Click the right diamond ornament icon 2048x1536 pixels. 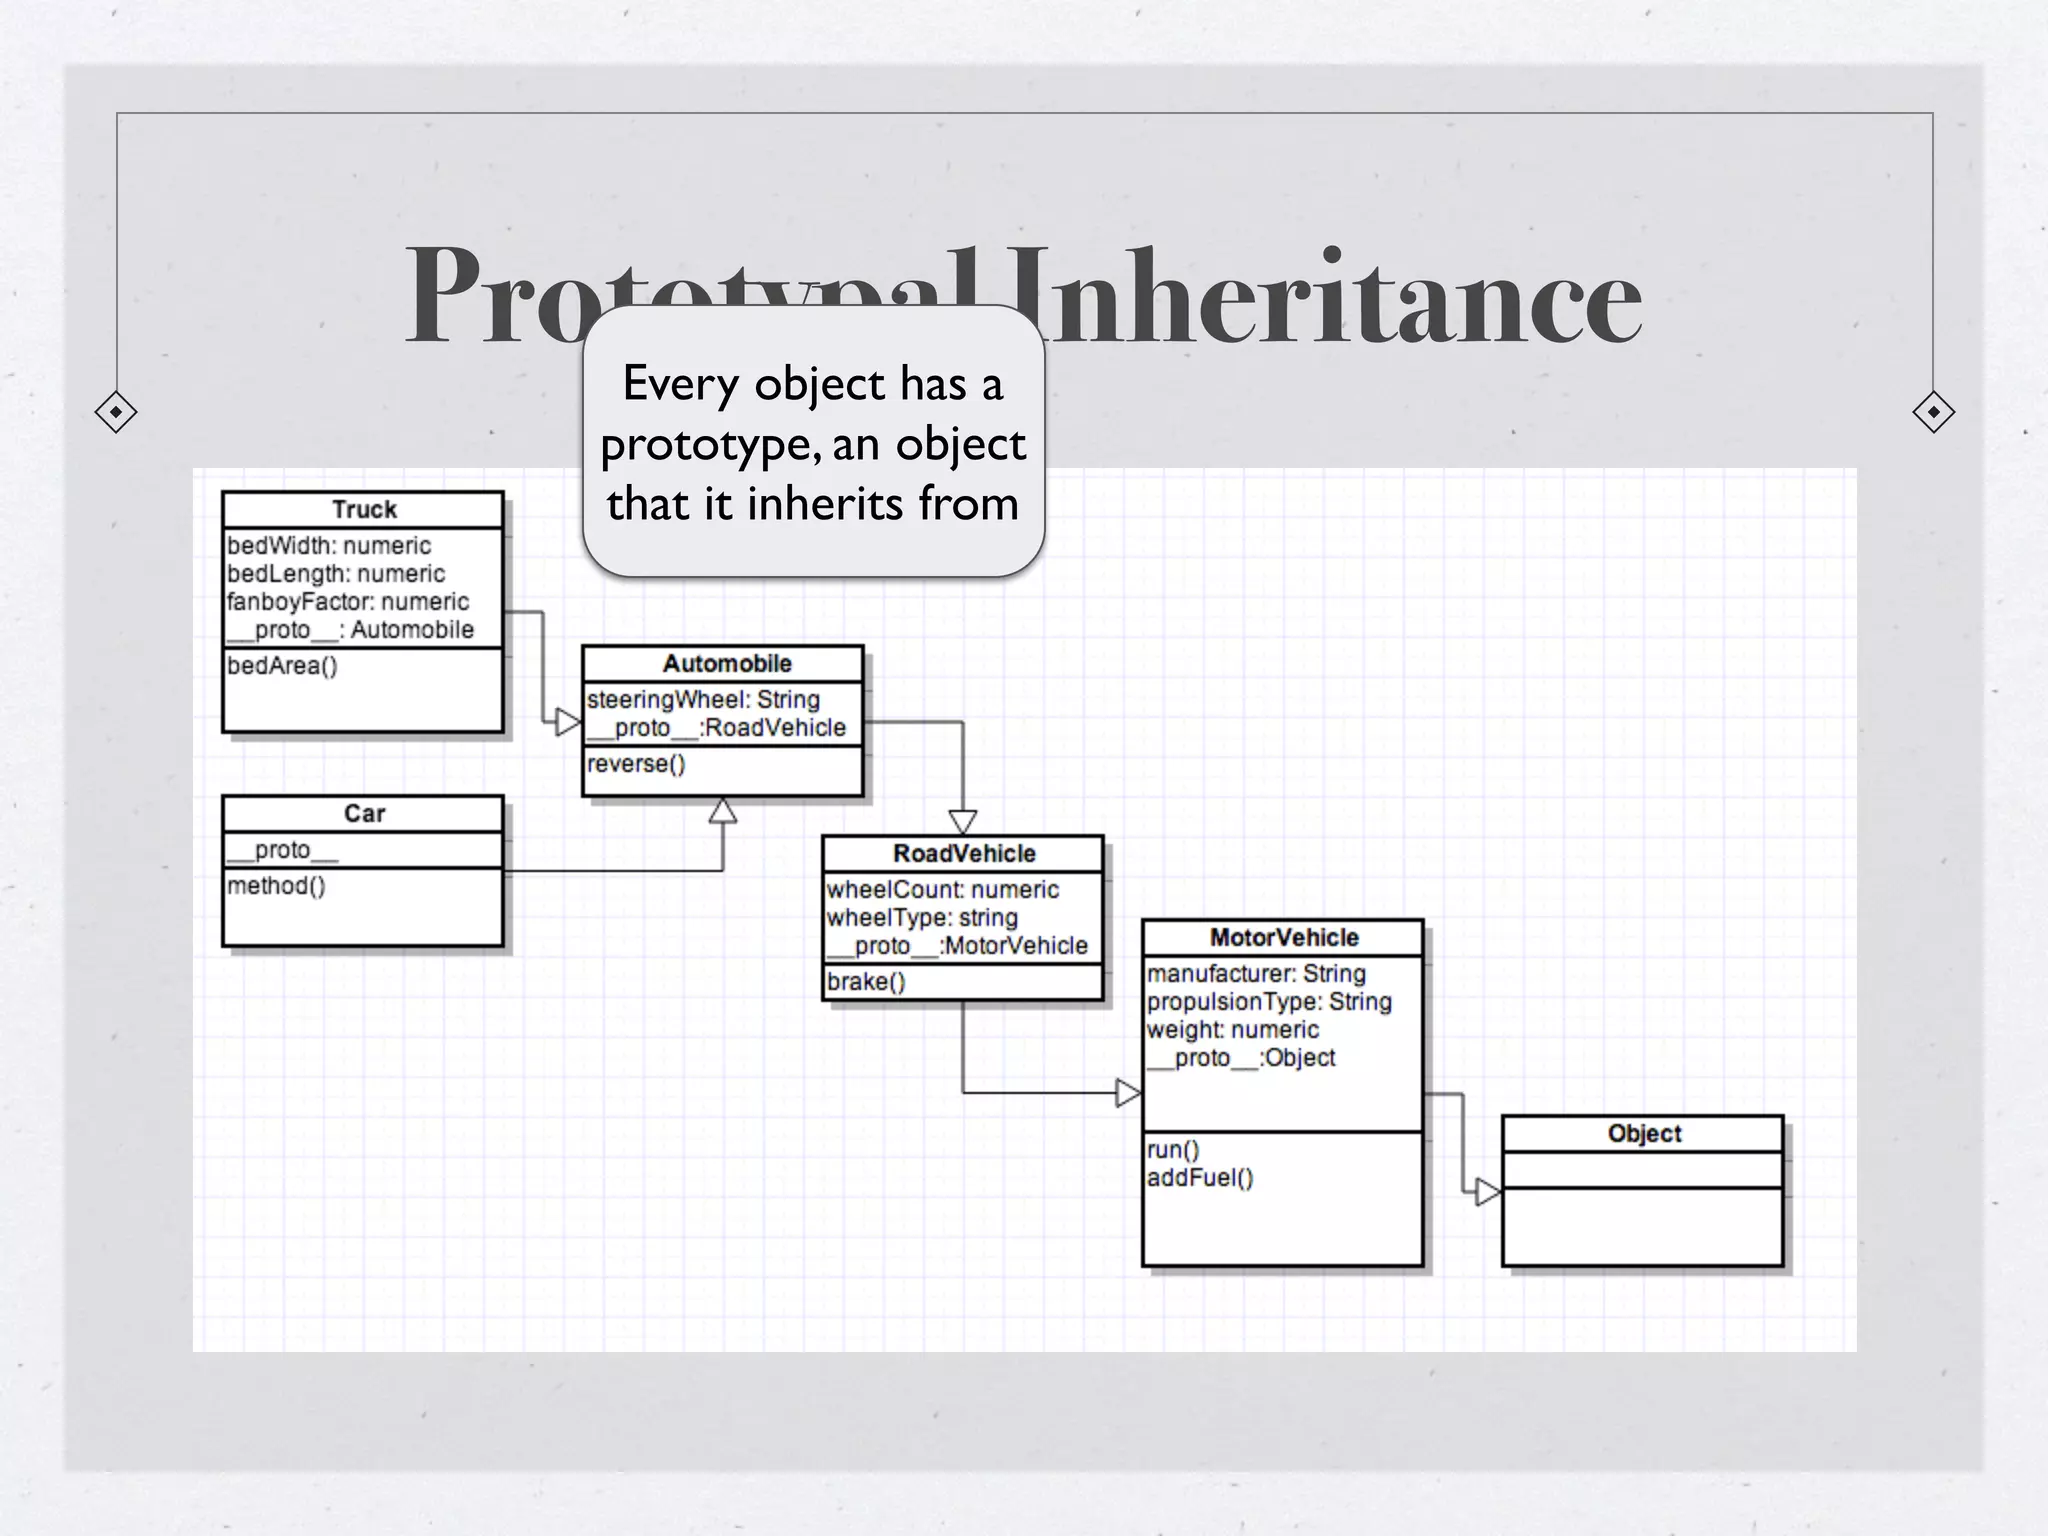coord(1933,412)
